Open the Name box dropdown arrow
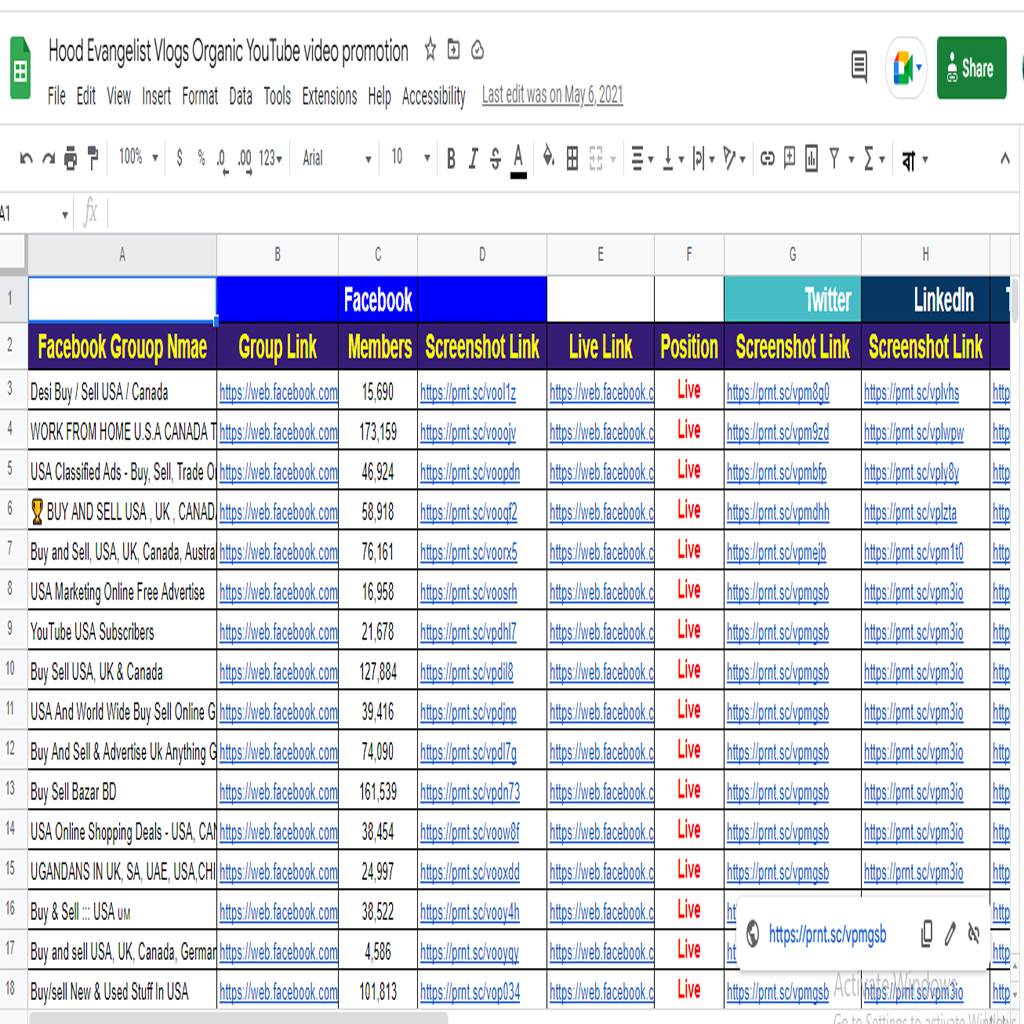Screen dimensions: 1024x1024 tap(65, 215)
